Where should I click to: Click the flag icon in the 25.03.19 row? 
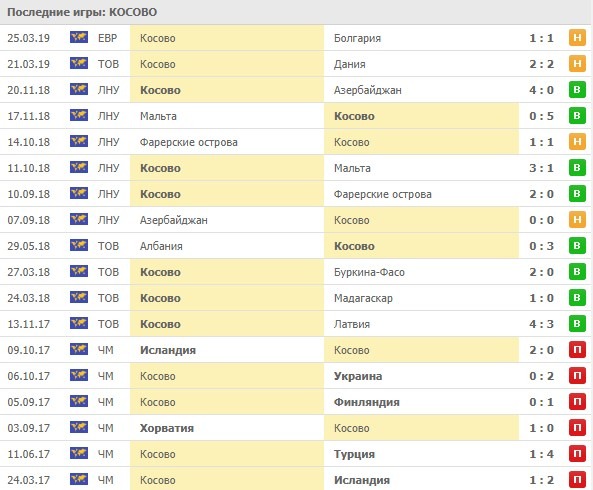[x=79, y=37]
